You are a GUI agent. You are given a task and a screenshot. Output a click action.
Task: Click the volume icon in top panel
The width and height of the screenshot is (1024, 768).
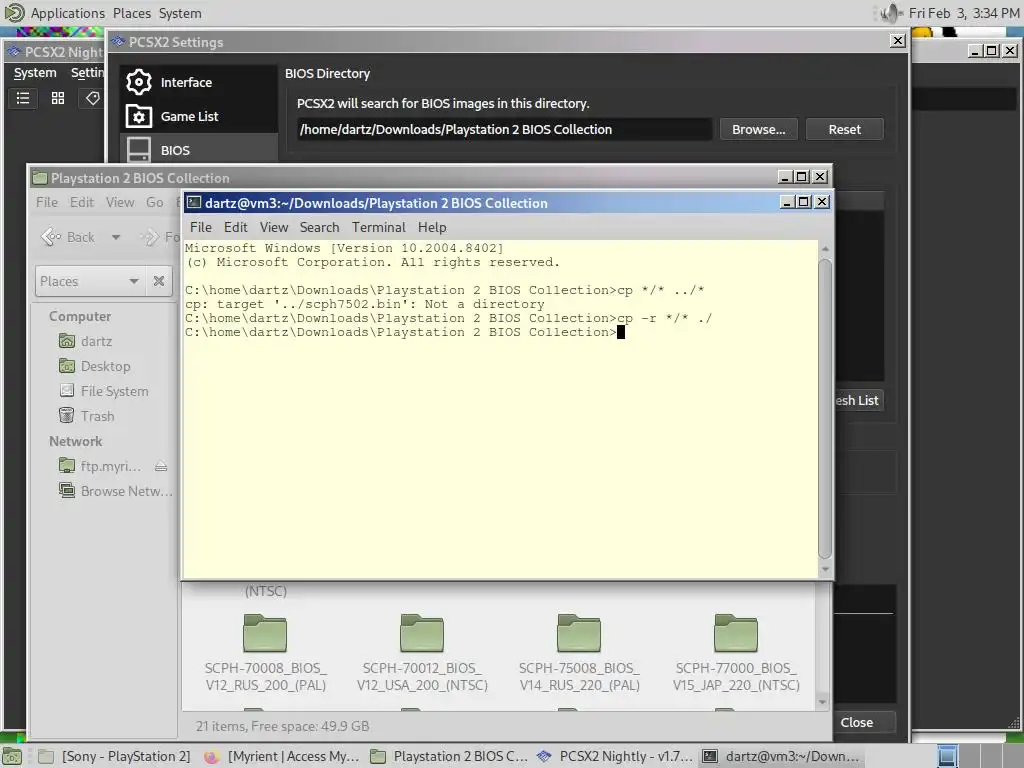(891, 13)
